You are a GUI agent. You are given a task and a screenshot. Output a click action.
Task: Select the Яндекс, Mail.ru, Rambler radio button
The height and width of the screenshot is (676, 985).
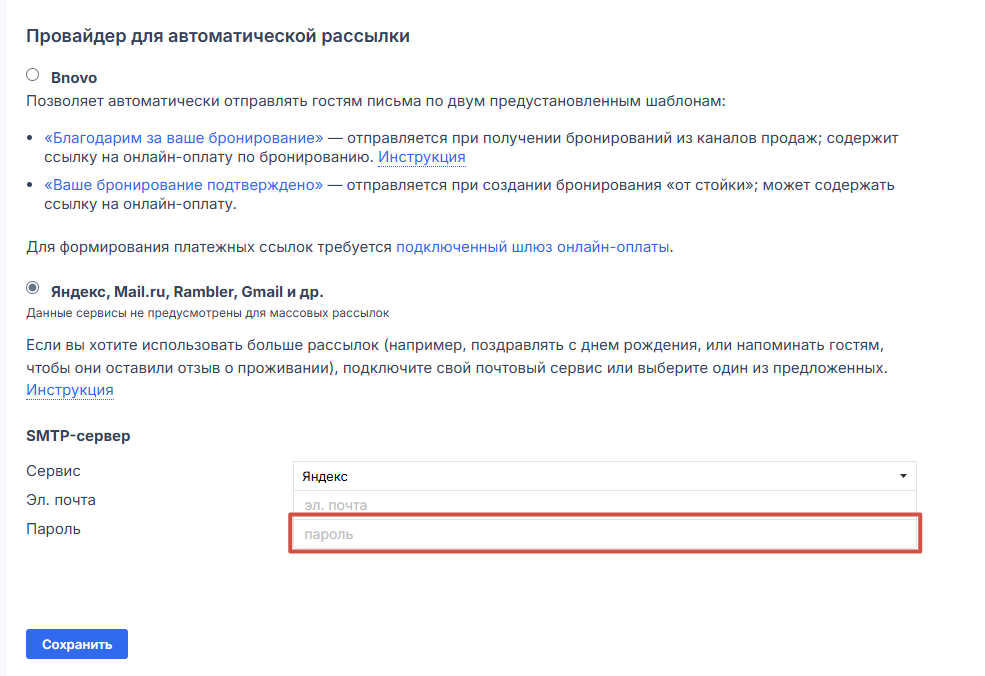point(33,289)
